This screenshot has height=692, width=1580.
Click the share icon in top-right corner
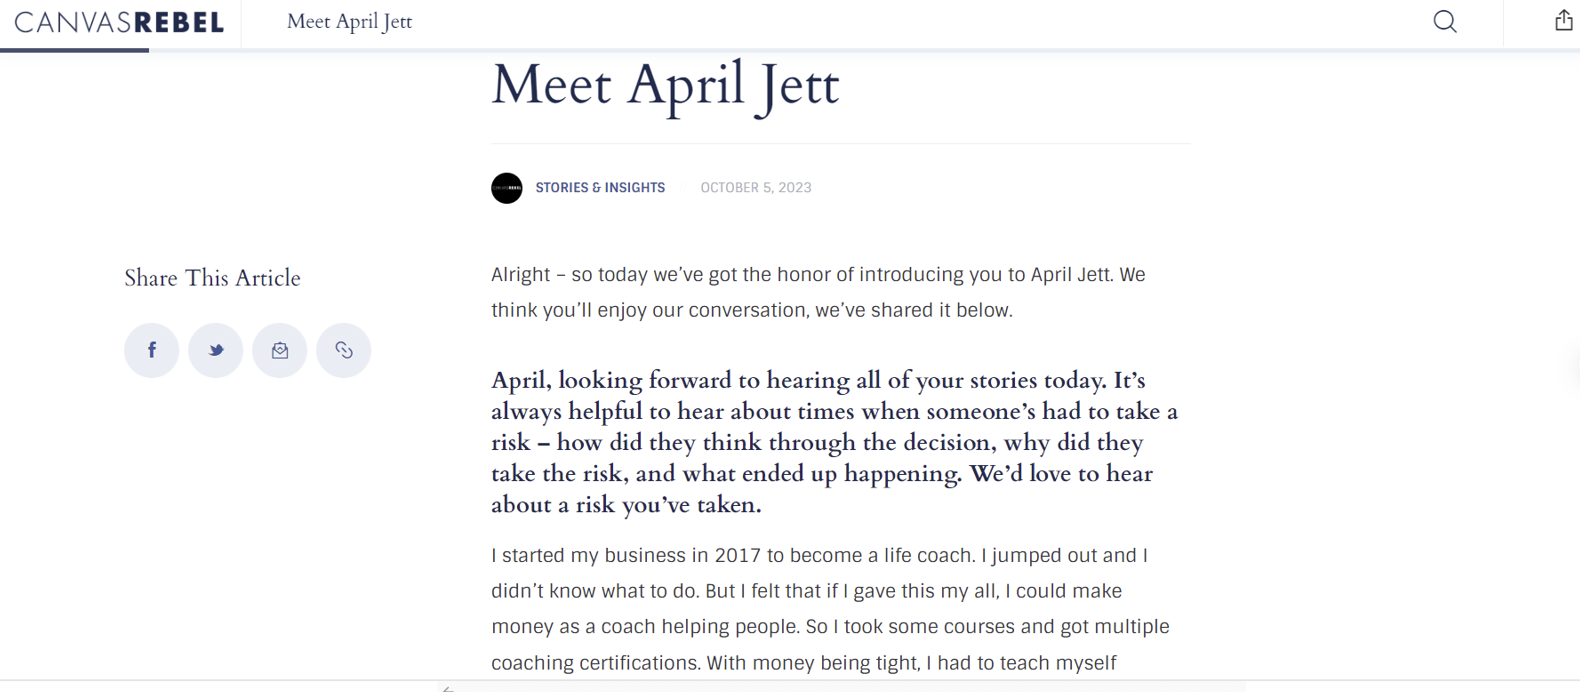coord(1563,21)
